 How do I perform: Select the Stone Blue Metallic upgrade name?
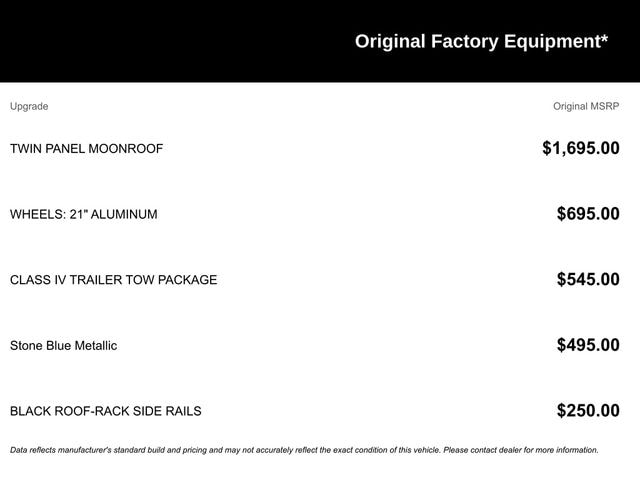point(63,346)
